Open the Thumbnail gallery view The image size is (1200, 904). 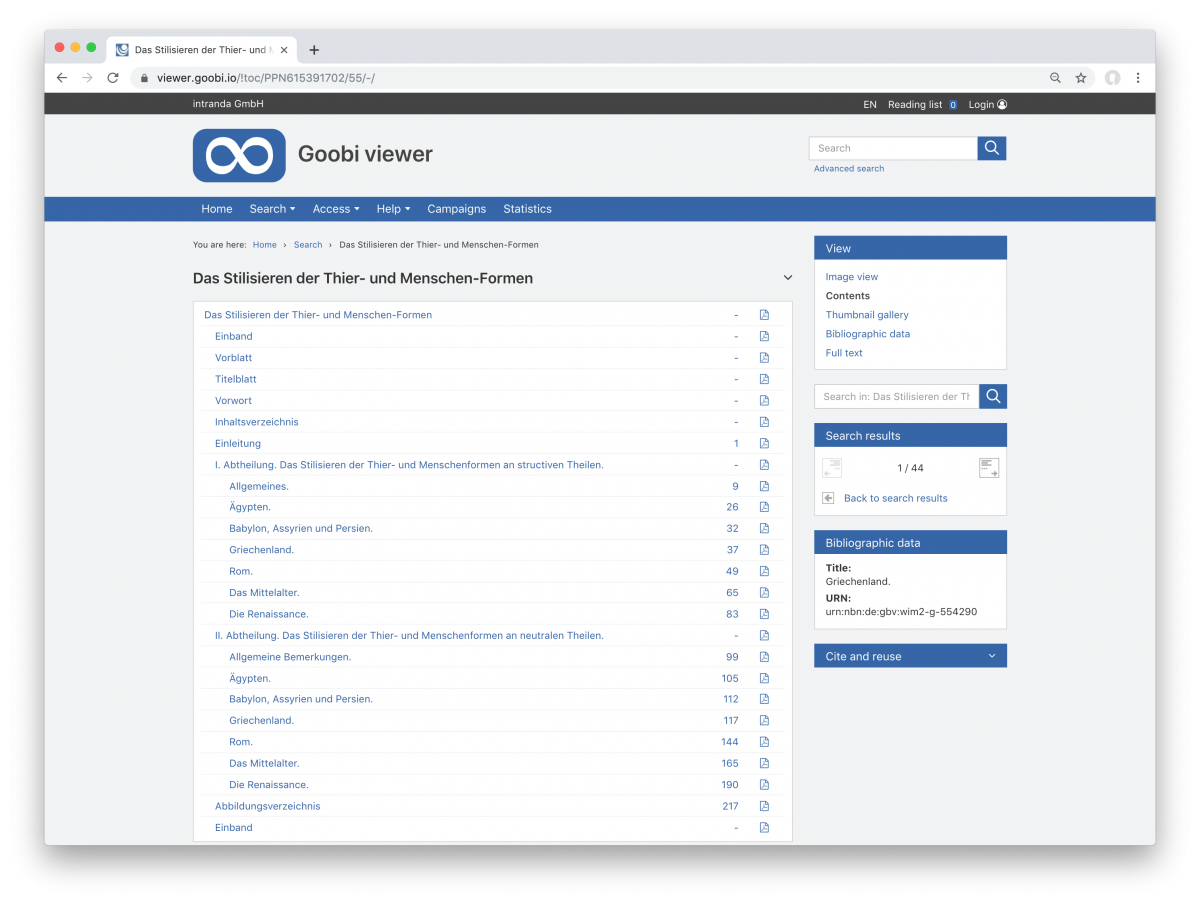pos(866,314)
